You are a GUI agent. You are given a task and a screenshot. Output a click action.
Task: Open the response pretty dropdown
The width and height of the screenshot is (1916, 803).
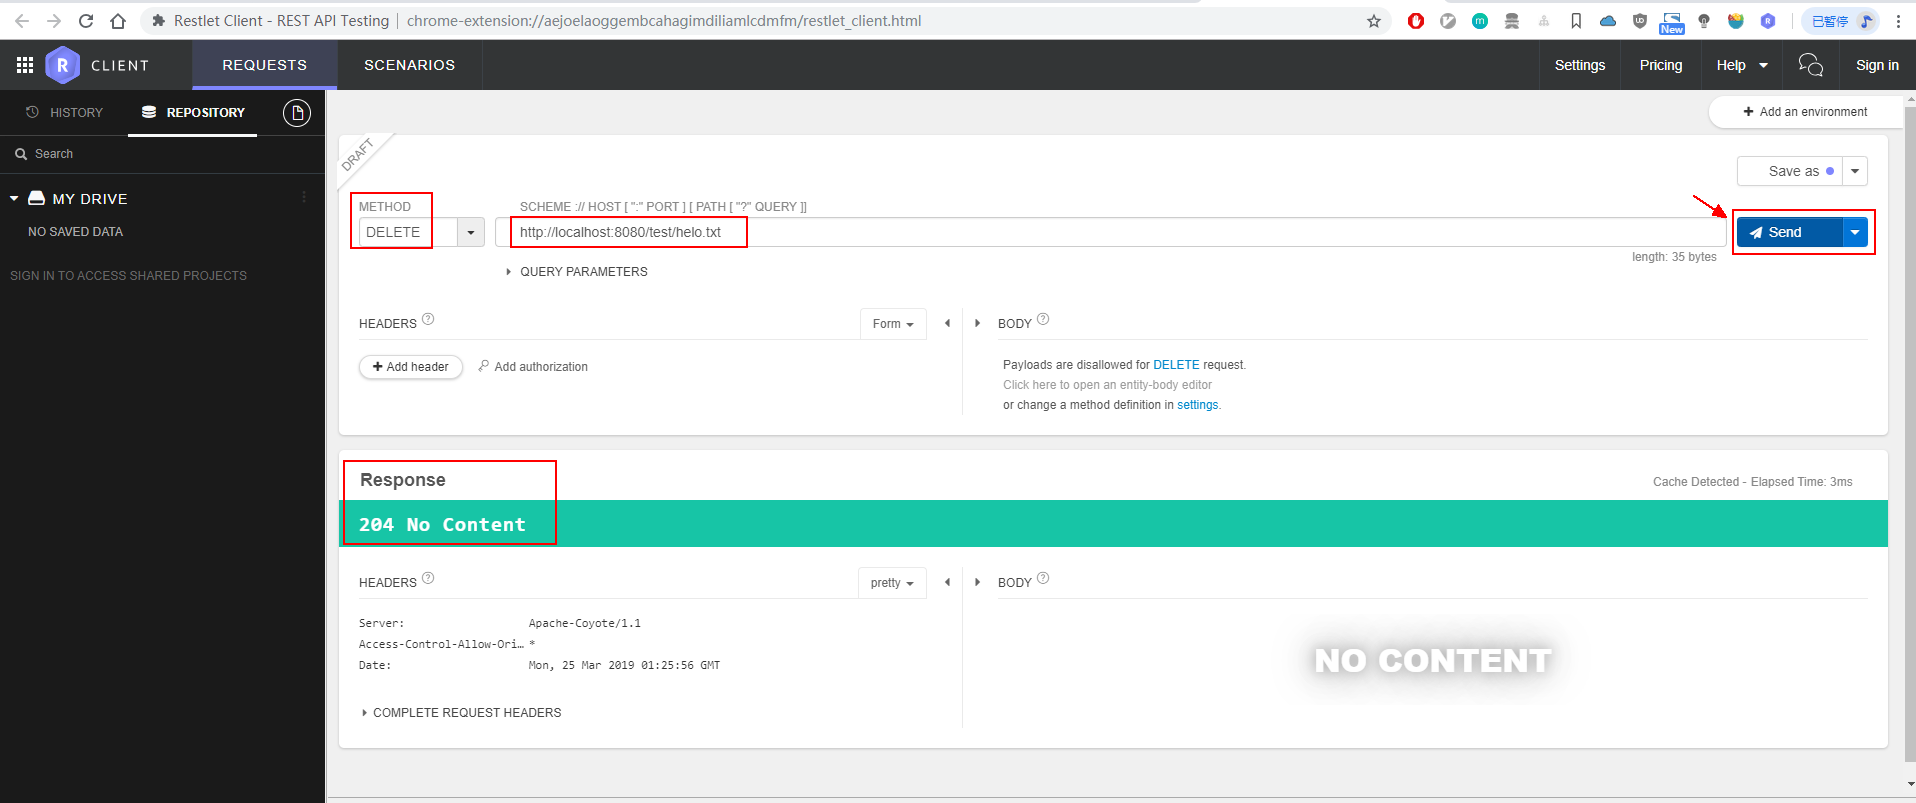pos(892,583)
